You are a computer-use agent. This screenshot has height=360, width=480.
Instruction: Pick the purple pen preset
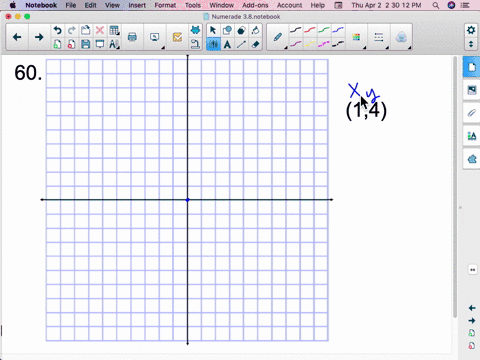(x=296, y=44)
